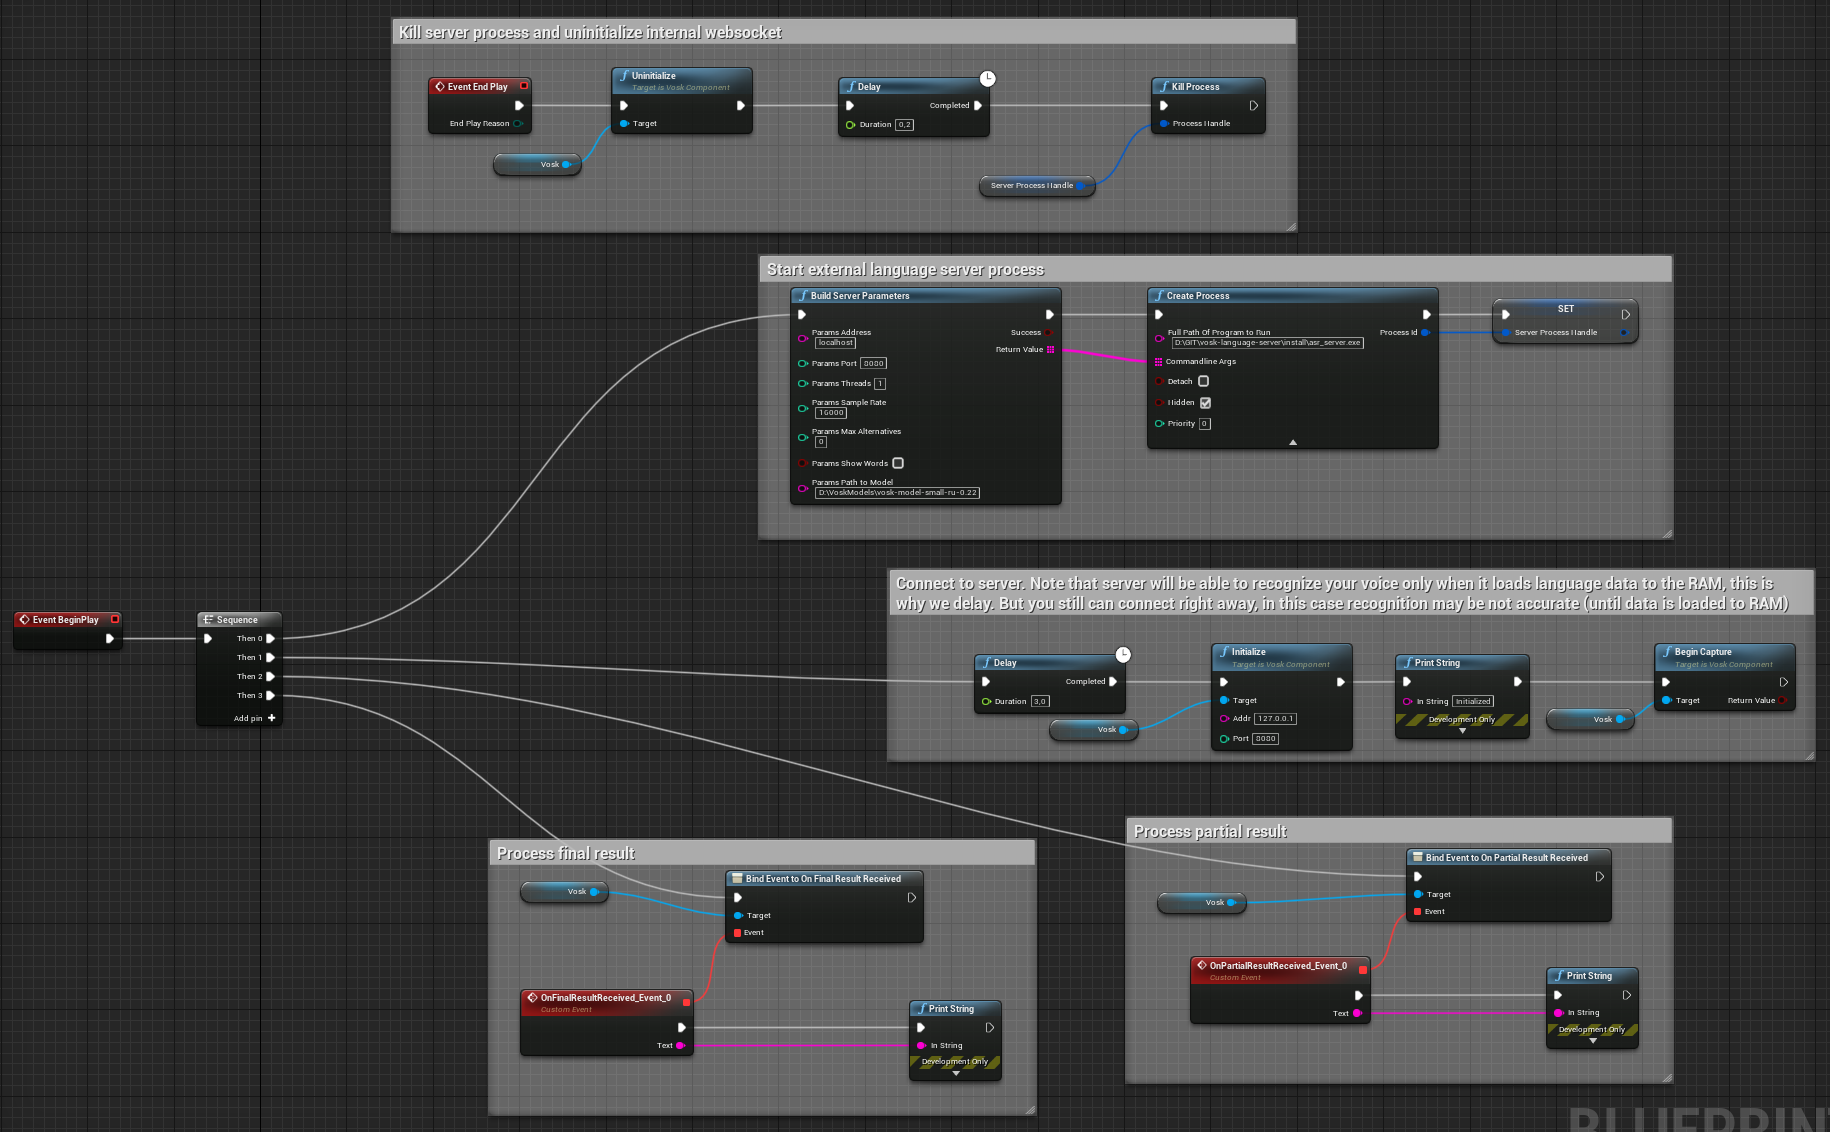Screen dimensions: 1830x1132
Task: Select 'Process partial result' comment title
Action: coord(1210,832)
